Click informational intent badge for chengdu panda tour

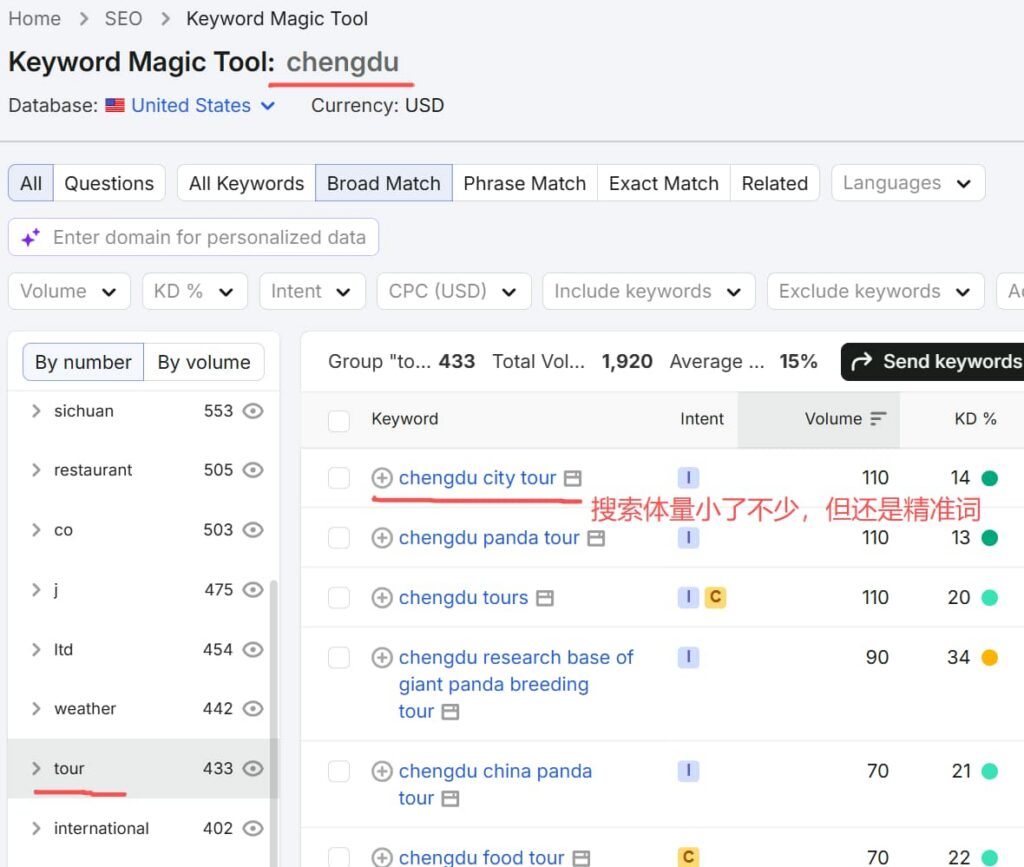tap(688, 538)
